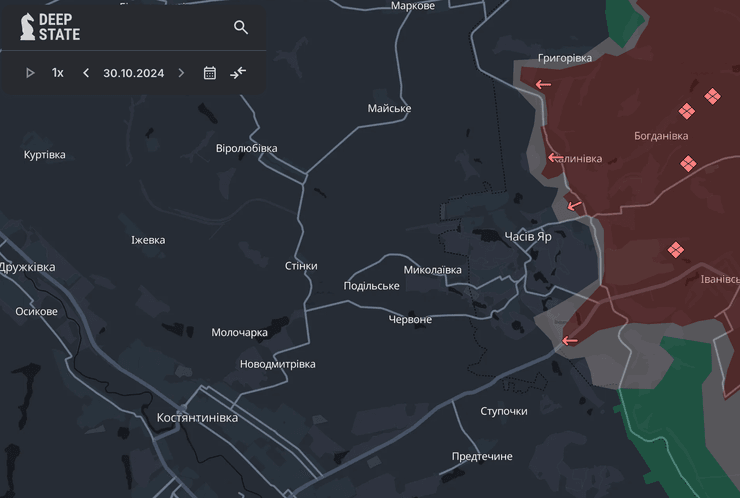The width and height of the screenshot is (740, 498).
Task: Open the calendar date picker
Action: 210,73
